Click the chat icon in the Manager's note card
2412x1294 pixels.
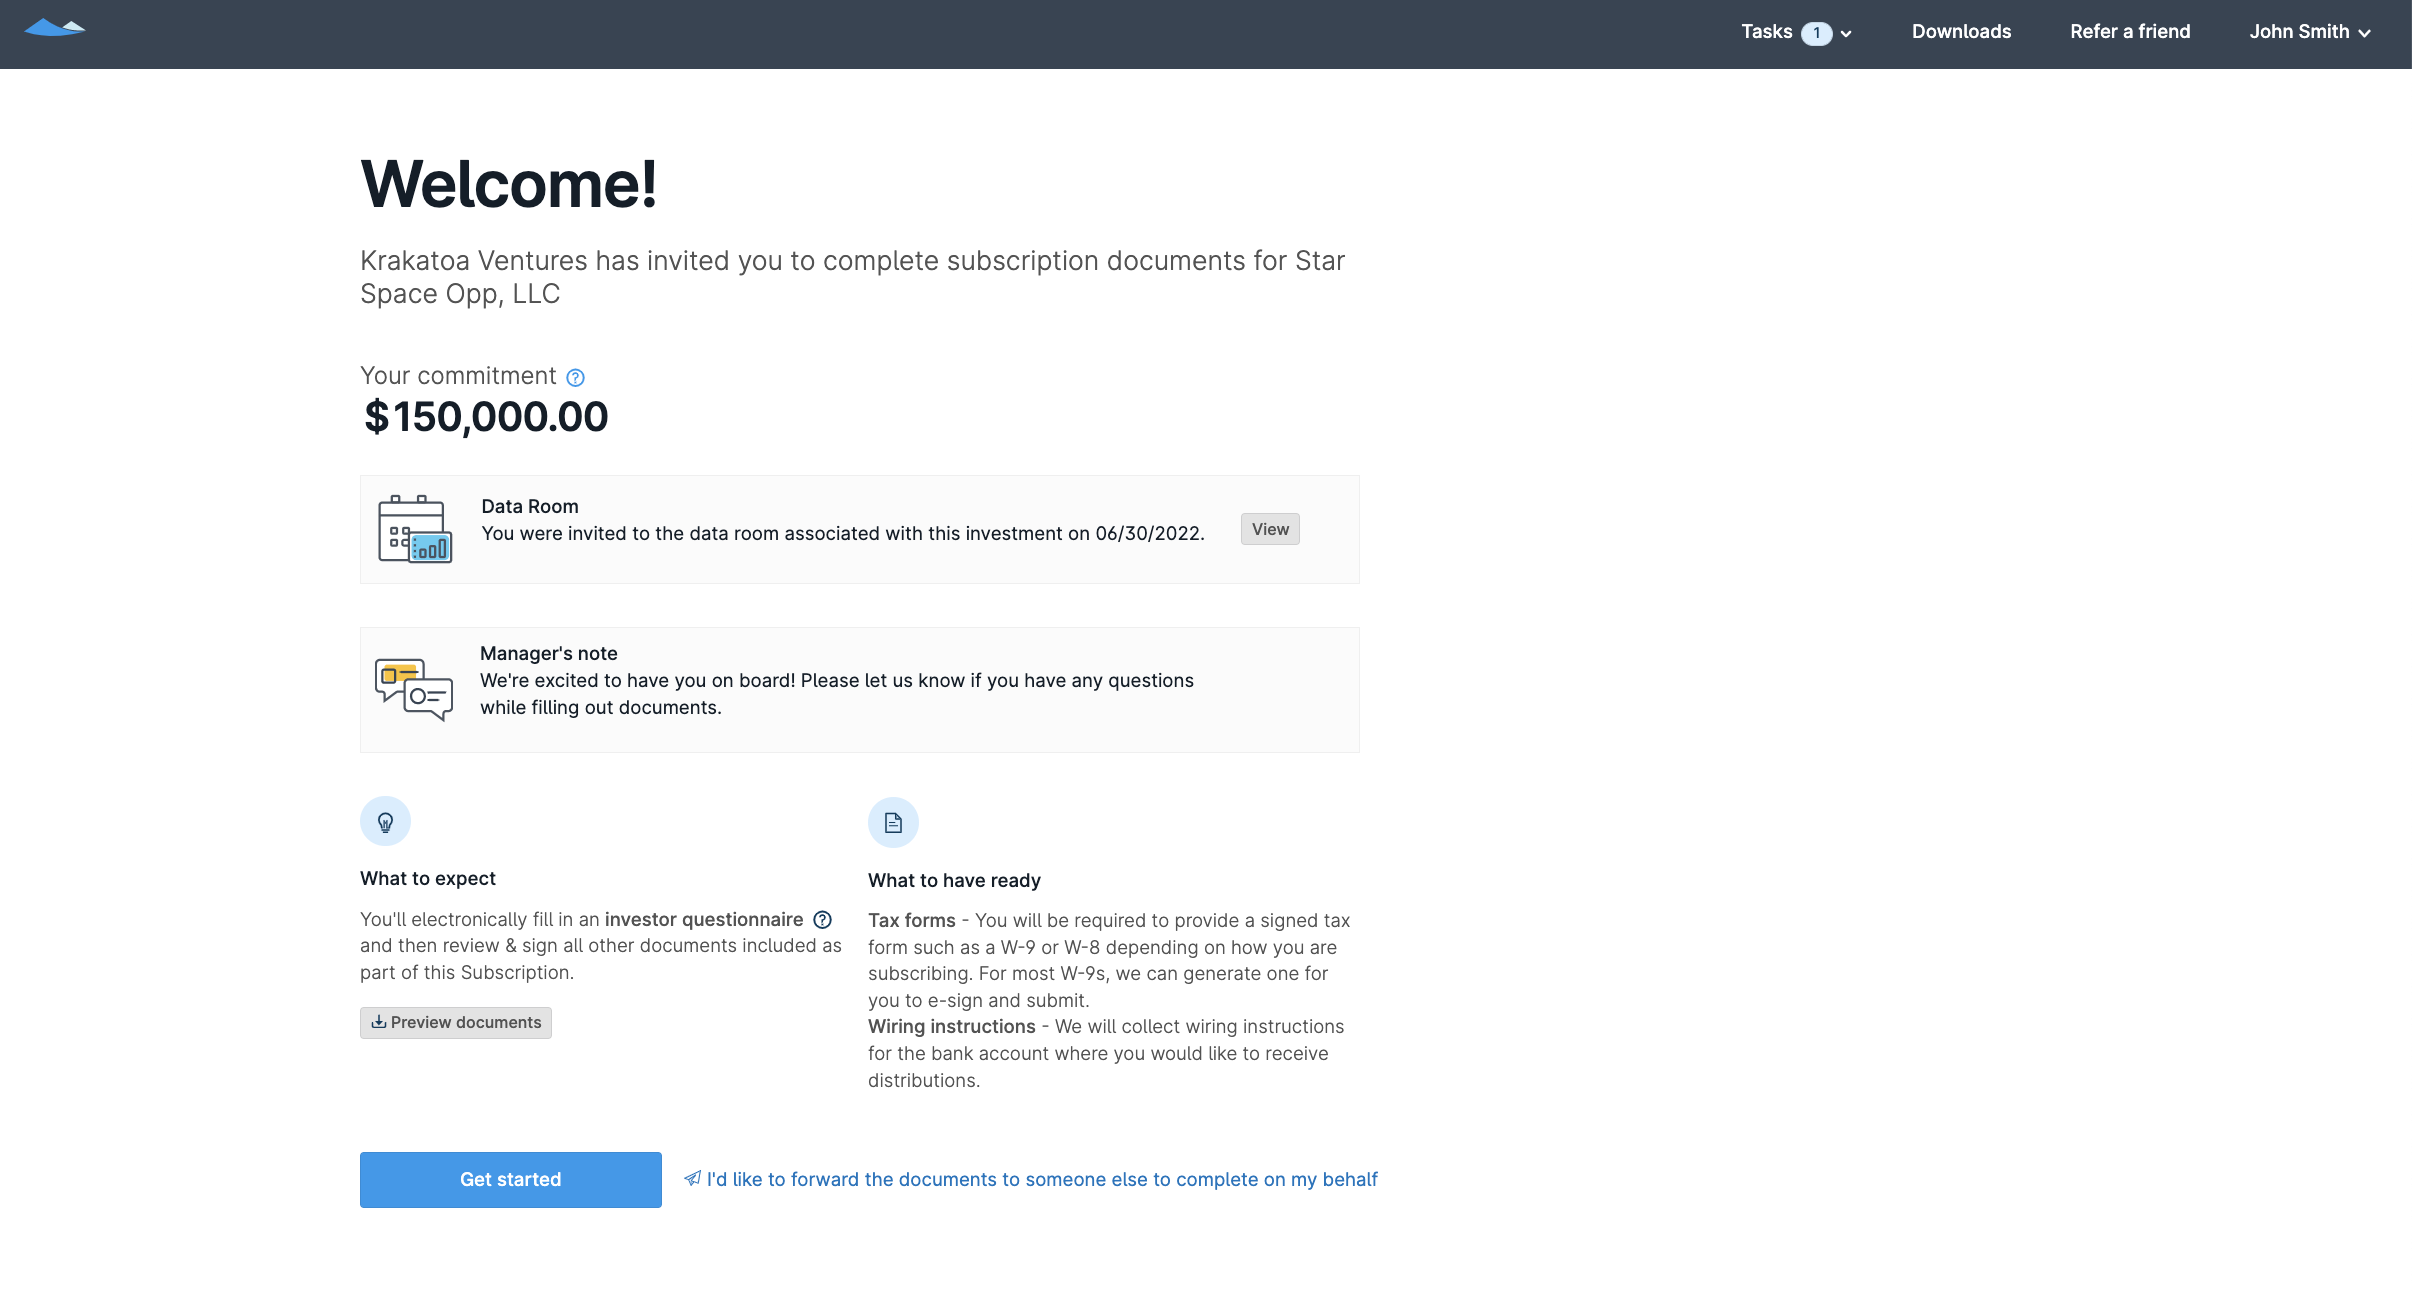point(414,688)
